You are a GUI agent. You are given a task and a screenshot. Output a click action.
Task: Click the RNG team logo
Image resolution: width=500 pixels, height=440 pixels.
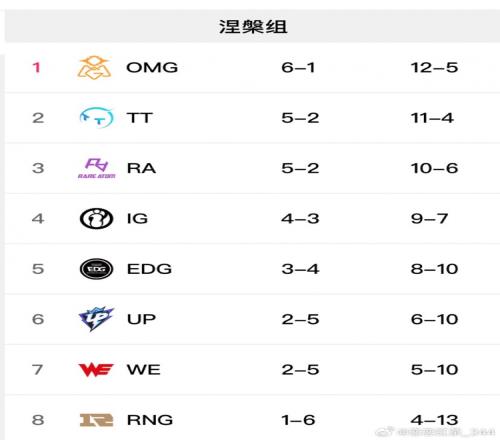pyautogui.click(x=96, y=420)
